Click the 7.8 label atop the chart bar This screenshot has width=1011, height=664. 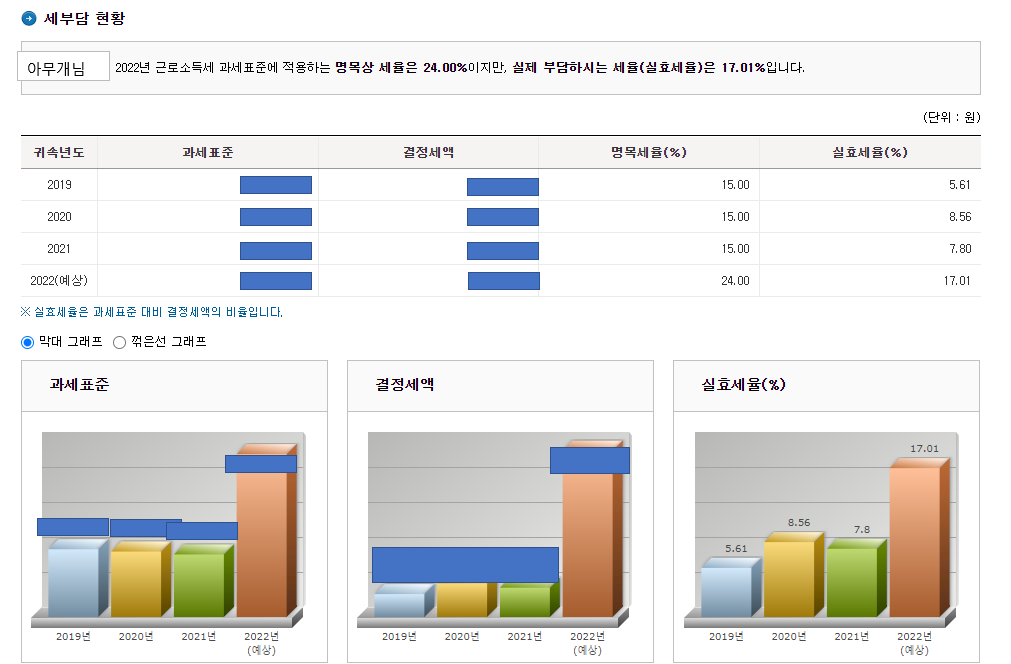[x=862, y=529]
